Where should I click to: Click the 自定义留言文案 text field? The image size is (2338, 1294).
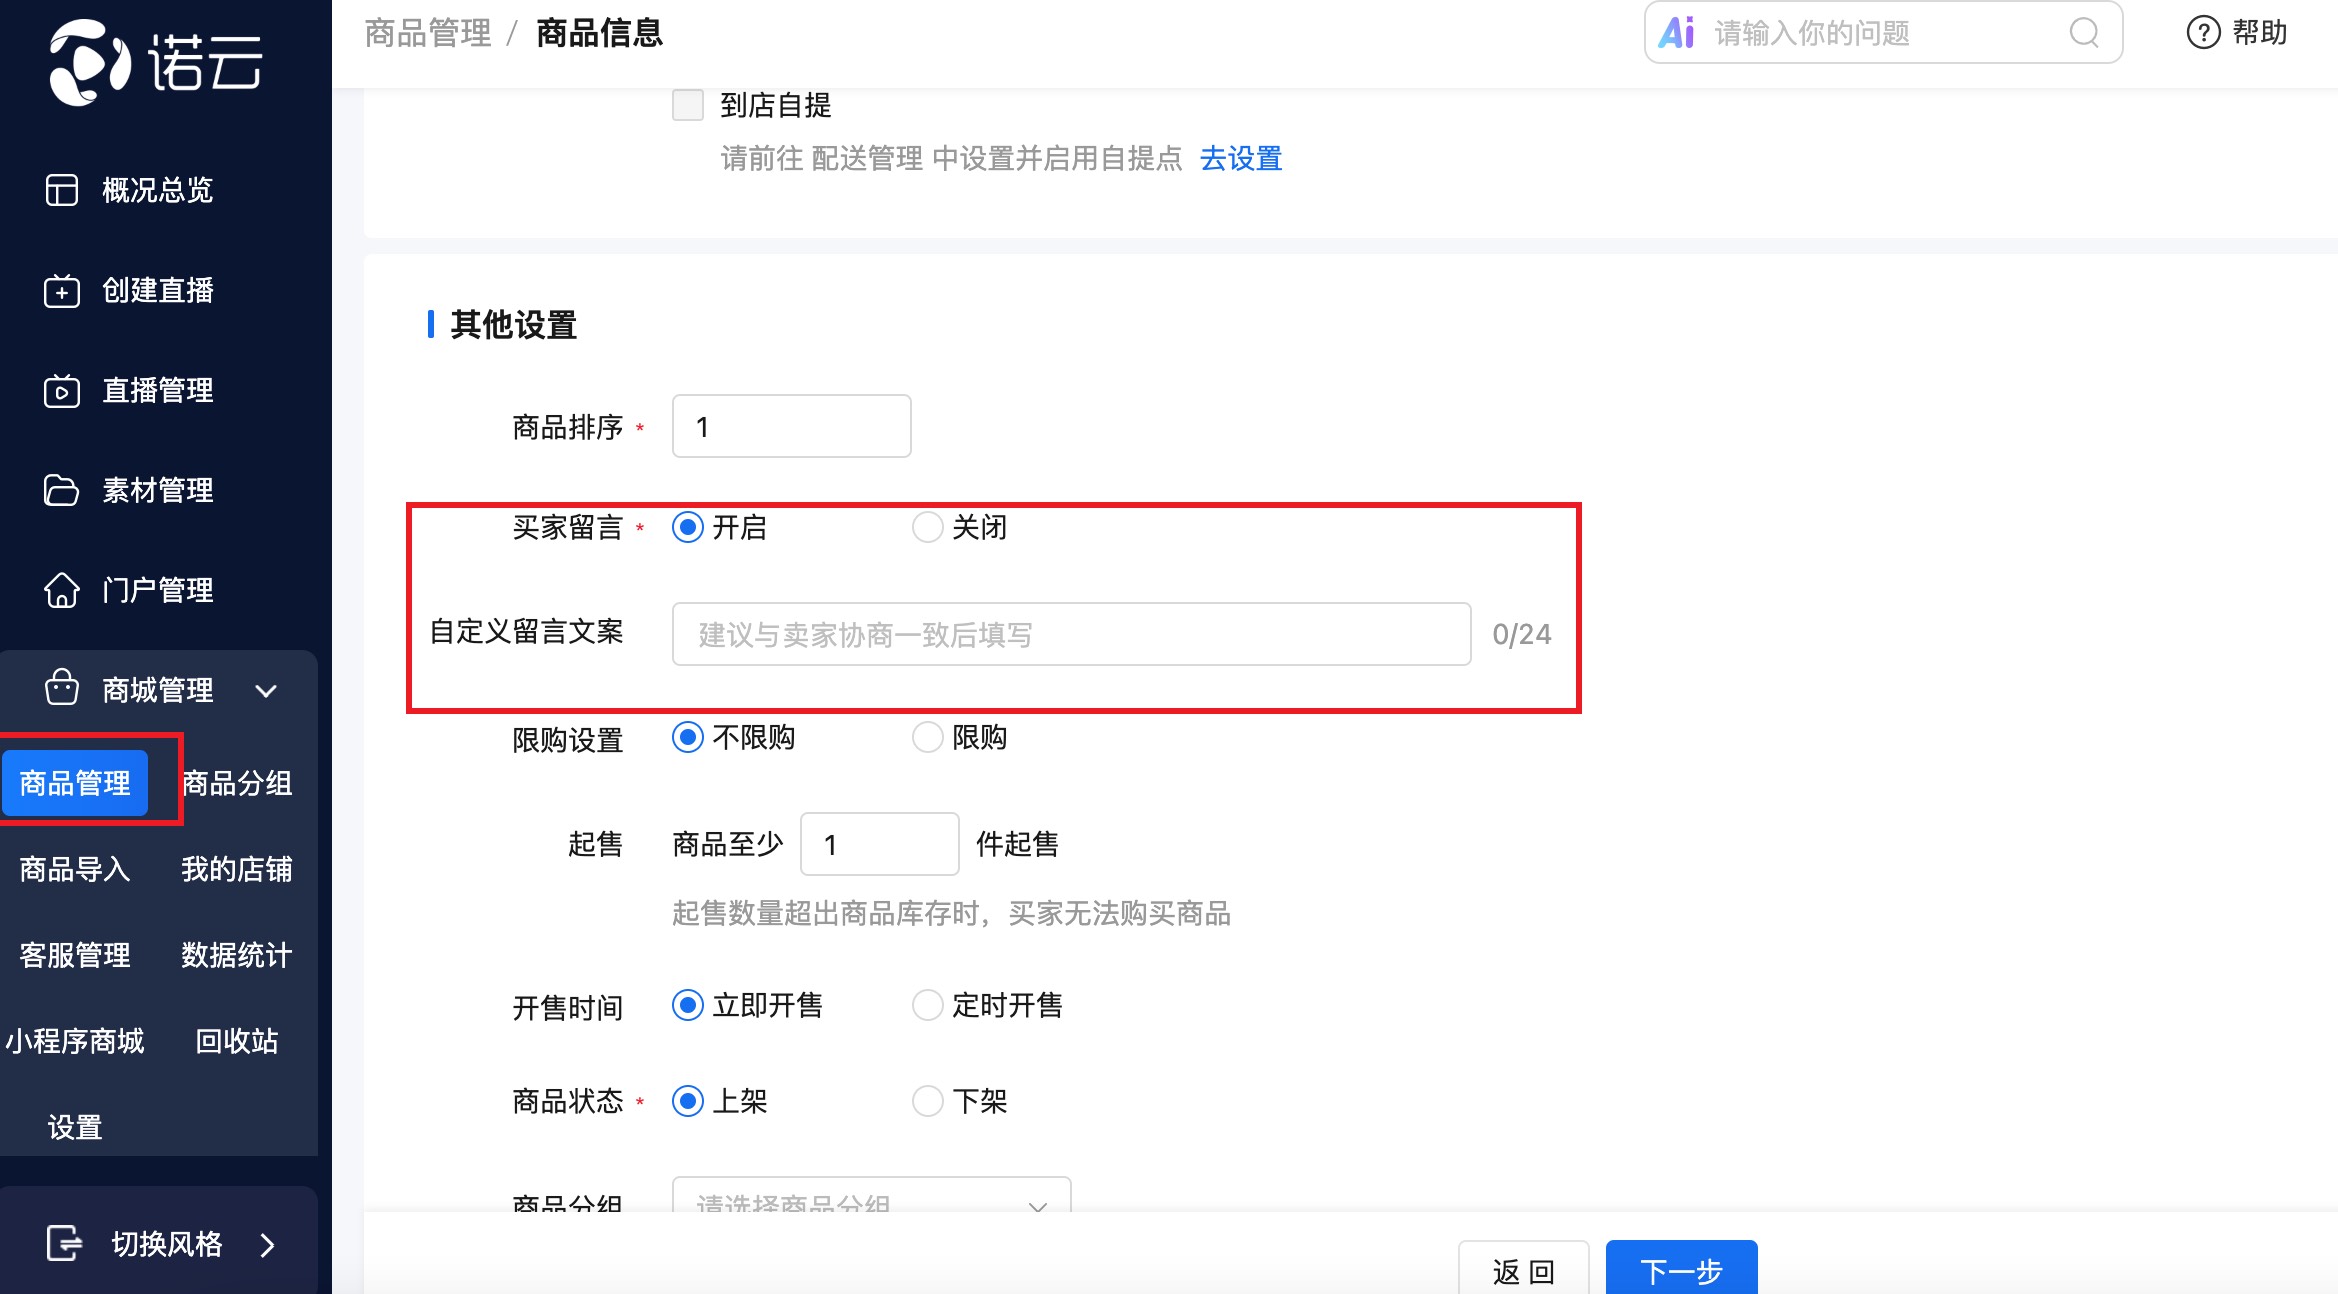click(x=1071, y=634)
